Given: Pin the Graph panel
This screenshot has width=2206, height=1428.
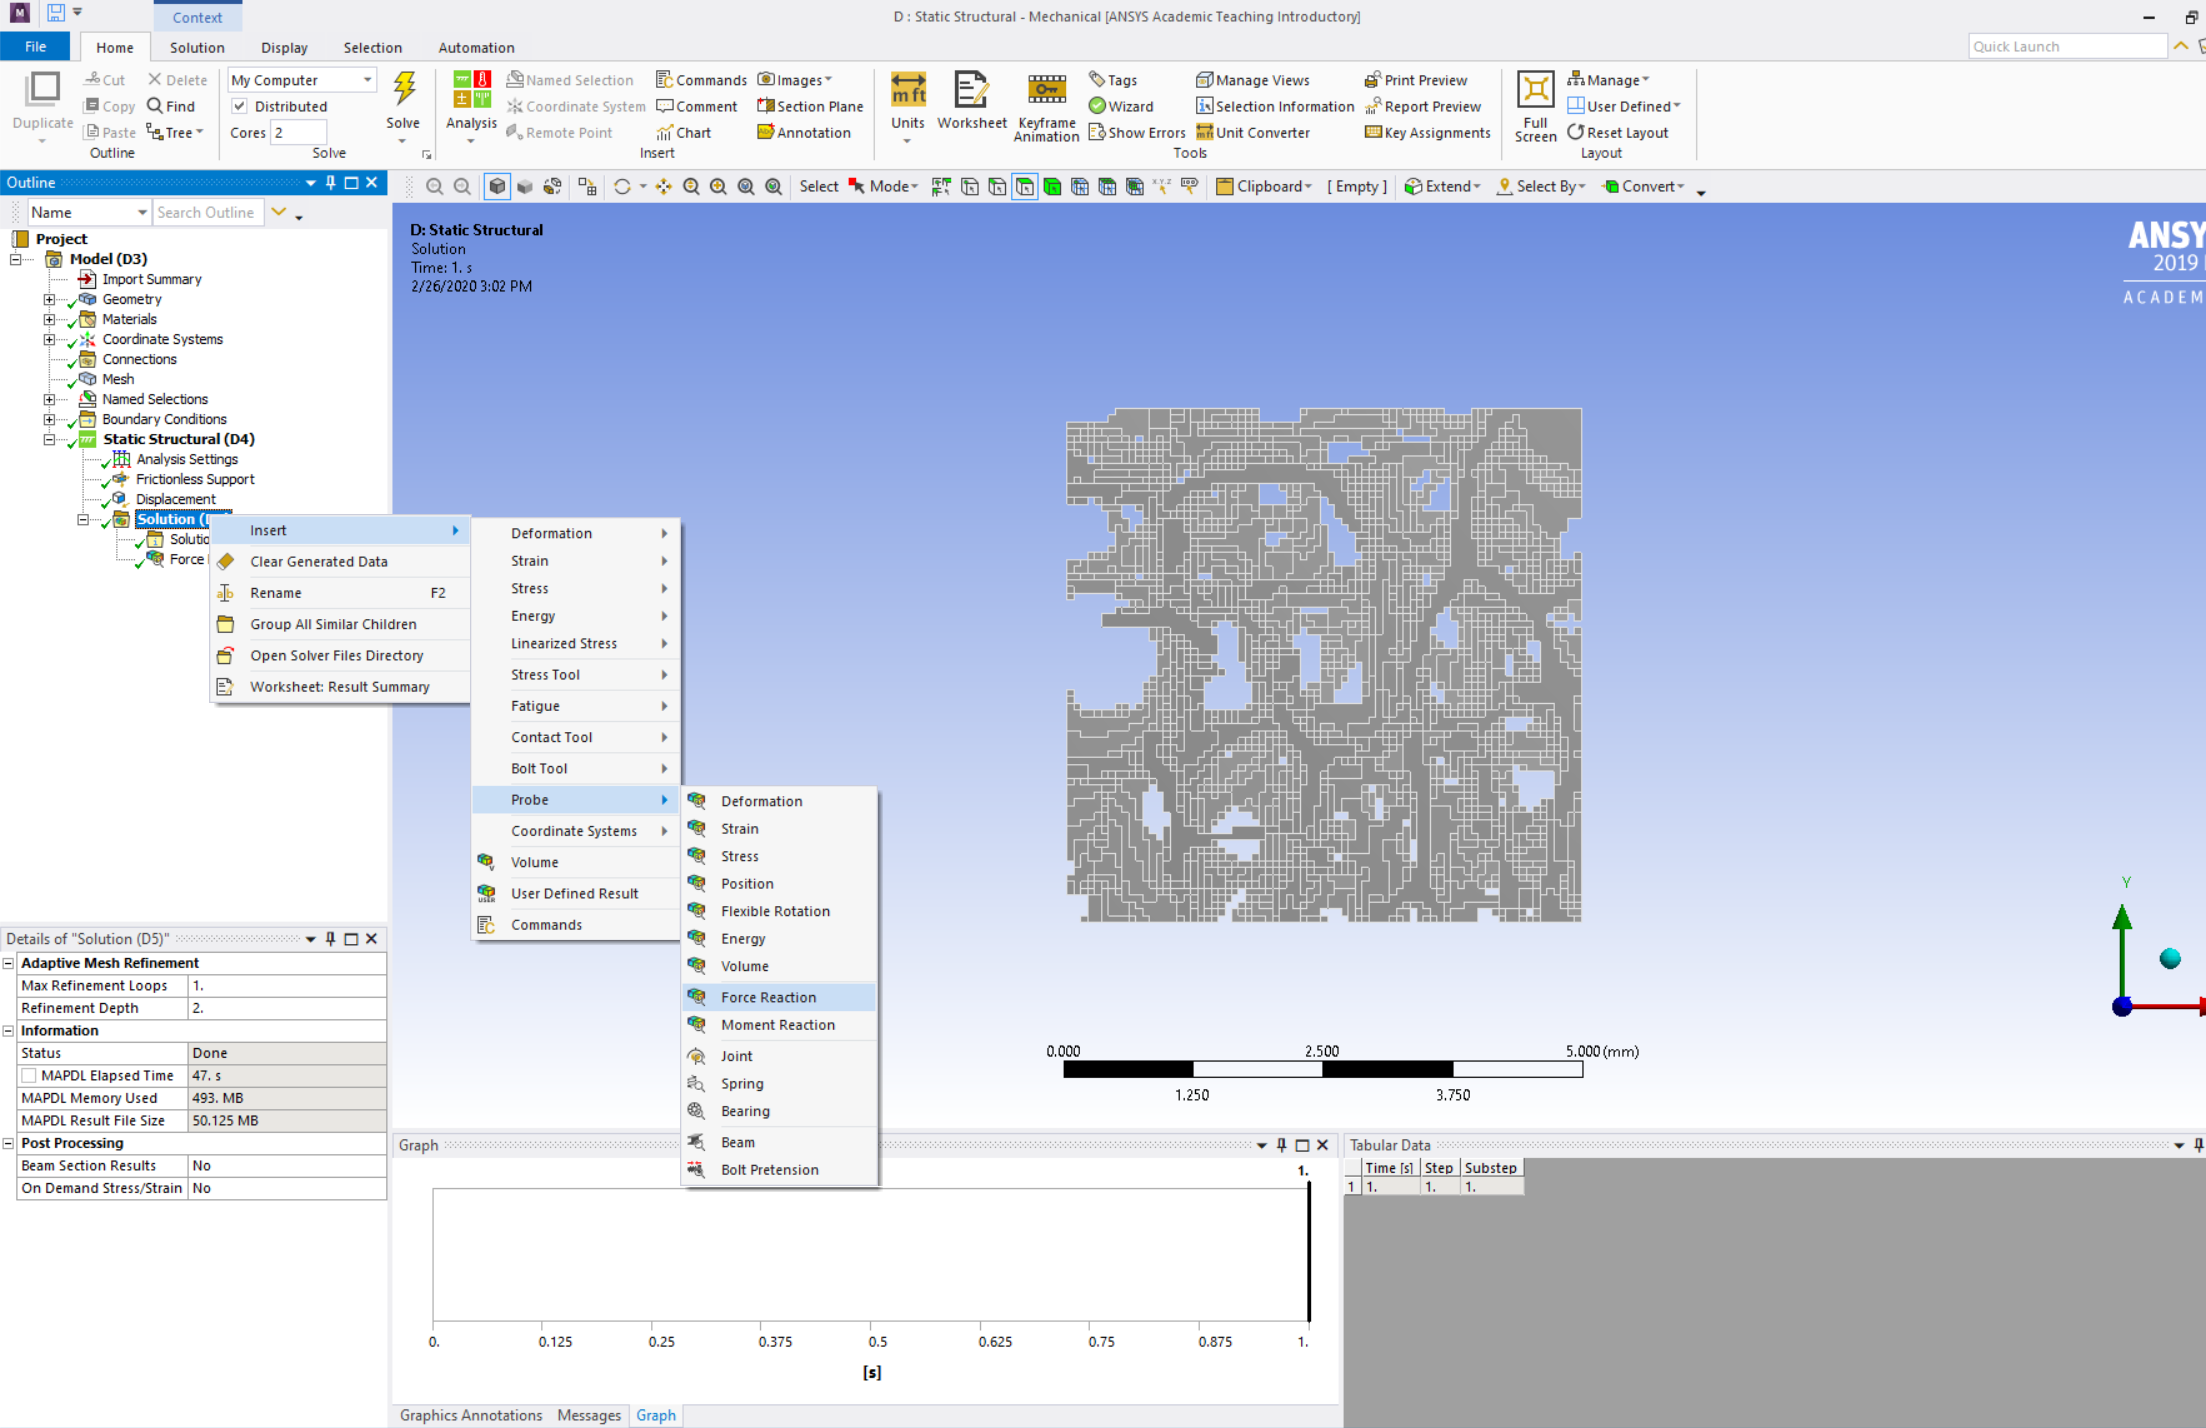Looking at the screenshot, I should click(1282, 1145).
